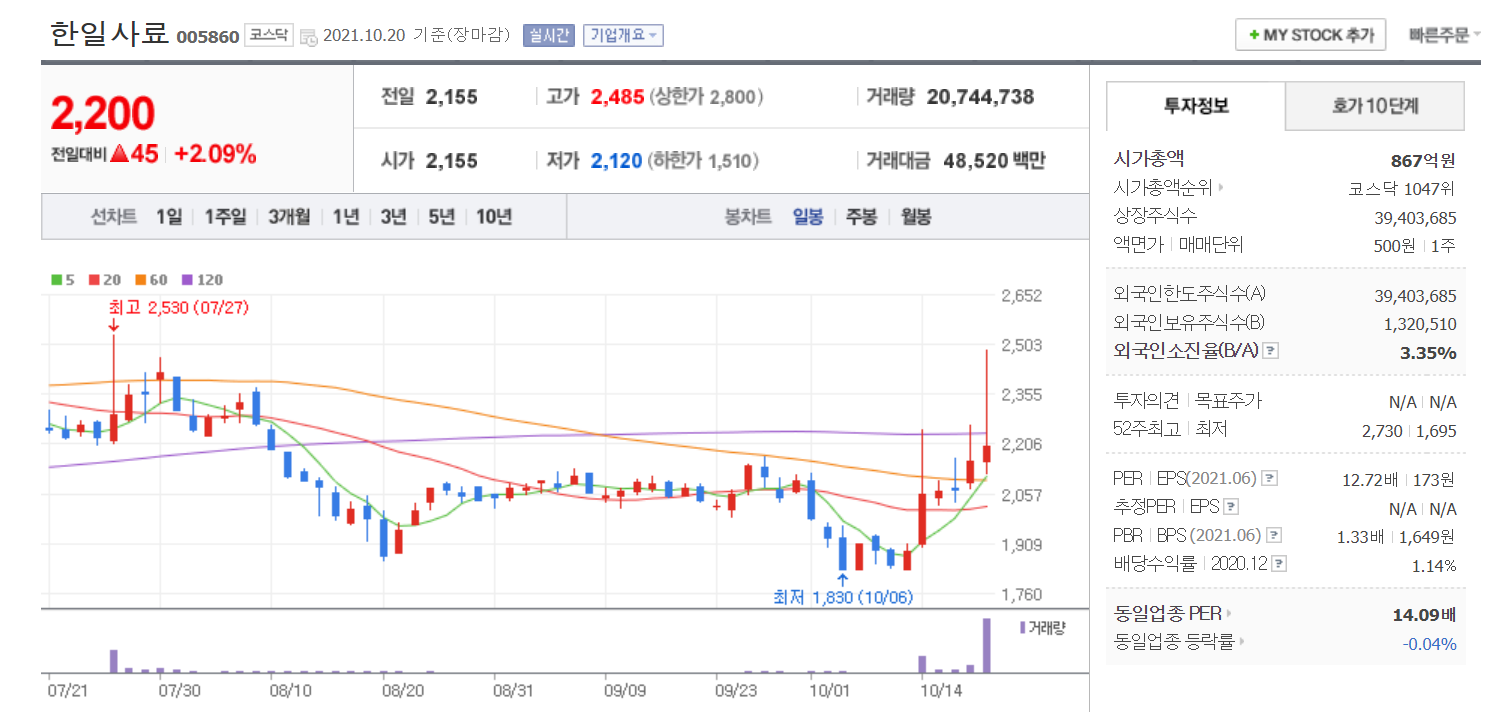Click the current price 2,200
Viewport: 1493px width, 712px height.
coord(103,115)
